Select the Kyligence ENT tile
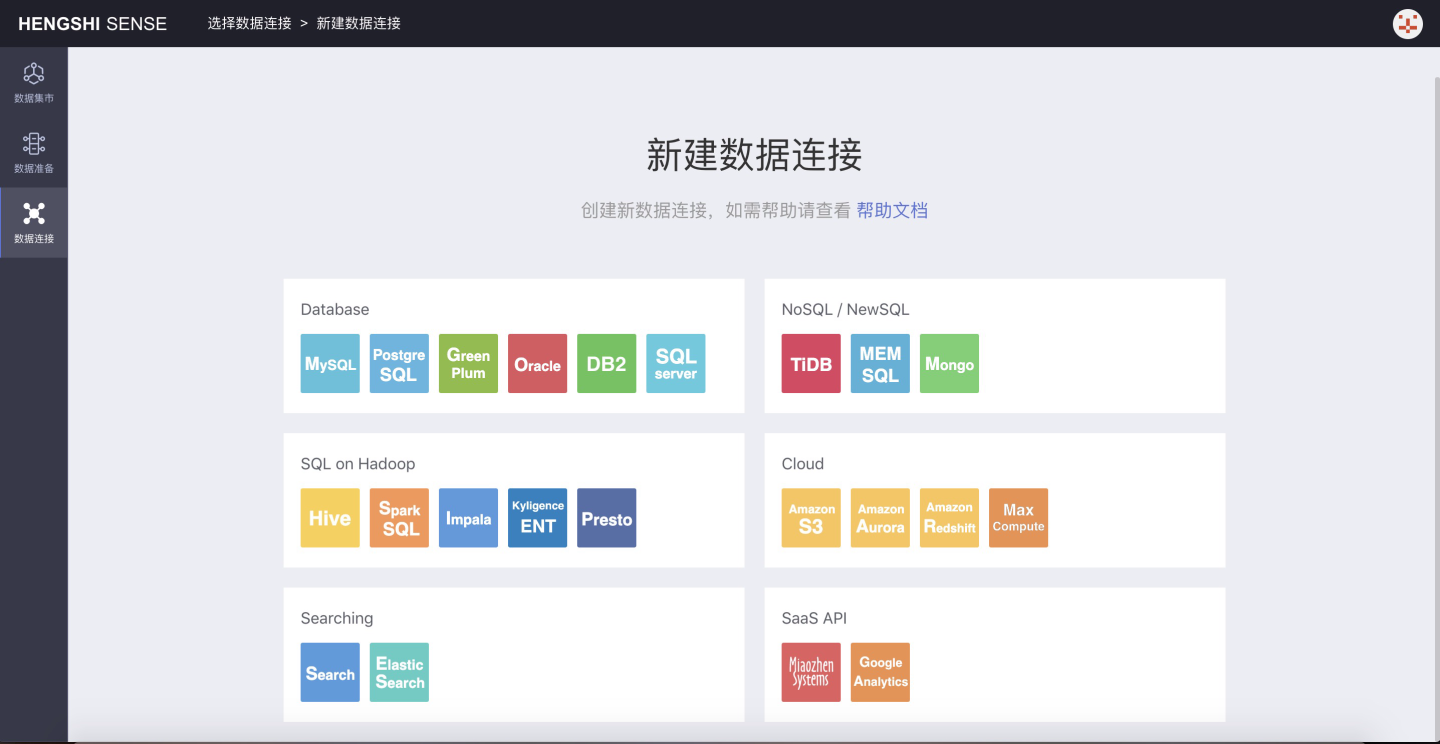The height and width of the screenshot is (744, 1440). tap(537, 518)
